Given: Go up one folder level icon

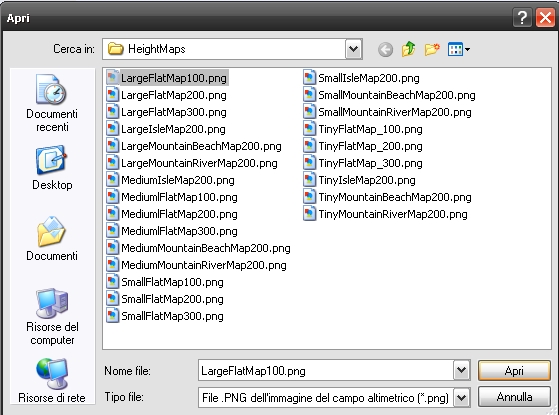Looking at the screenshot, I should click(x=409, y=49).
